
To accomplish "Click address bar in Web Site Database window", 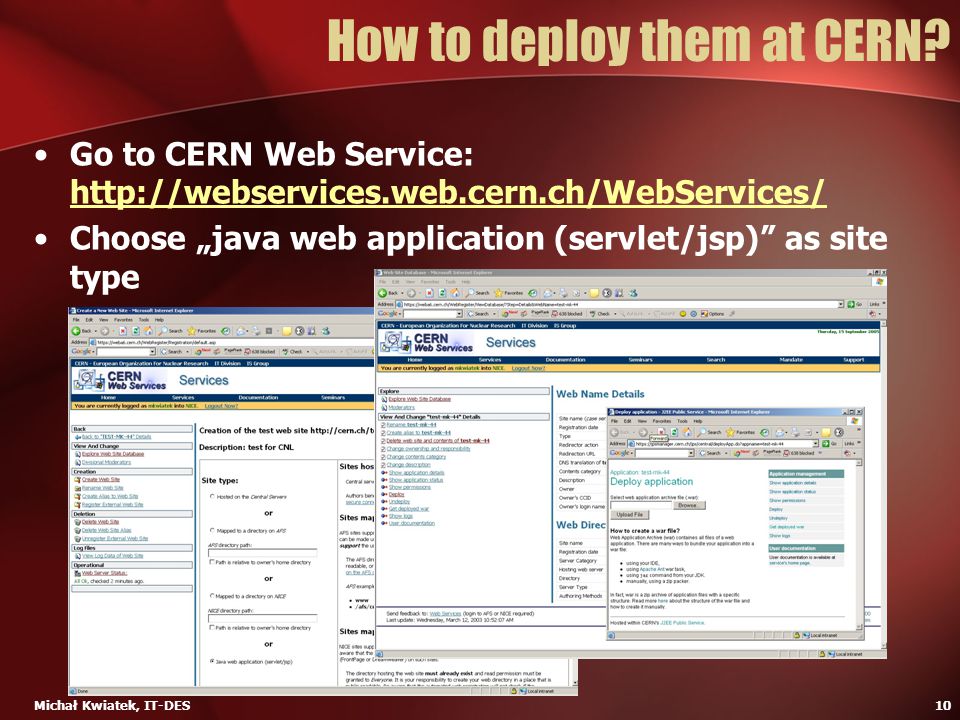I will [620, 304].
